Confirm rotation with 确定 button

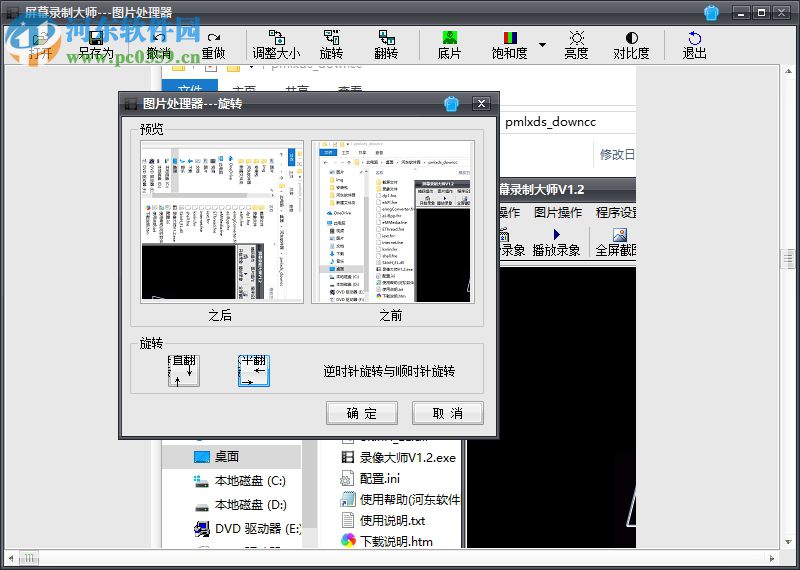362,413
